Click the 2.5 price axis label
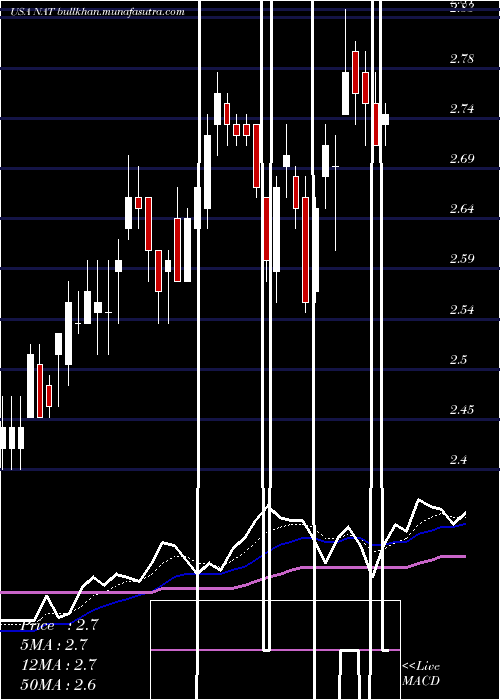500x700 pixels. click(458, 359)
